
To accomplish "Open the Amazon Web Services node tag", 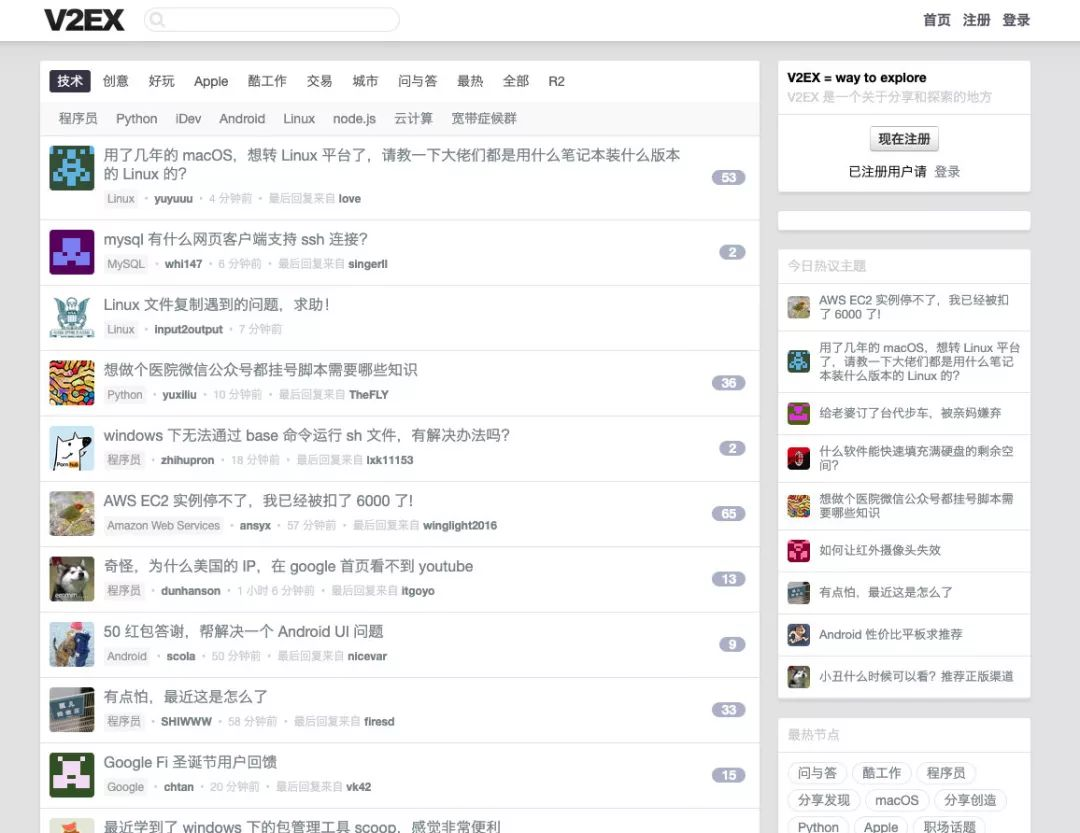I will click(x=163, y=526).
